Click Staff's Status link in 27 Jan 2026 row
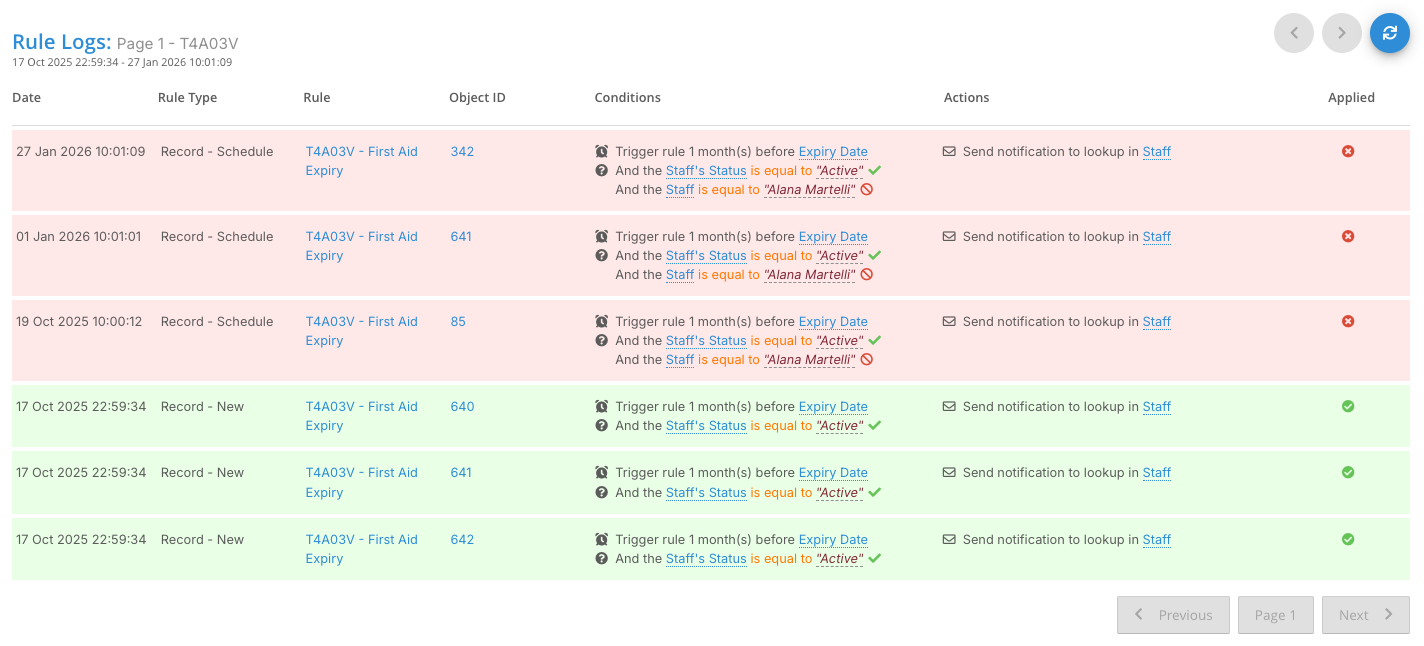Viewport: 1424px width, 646px height. pos(706,171)
